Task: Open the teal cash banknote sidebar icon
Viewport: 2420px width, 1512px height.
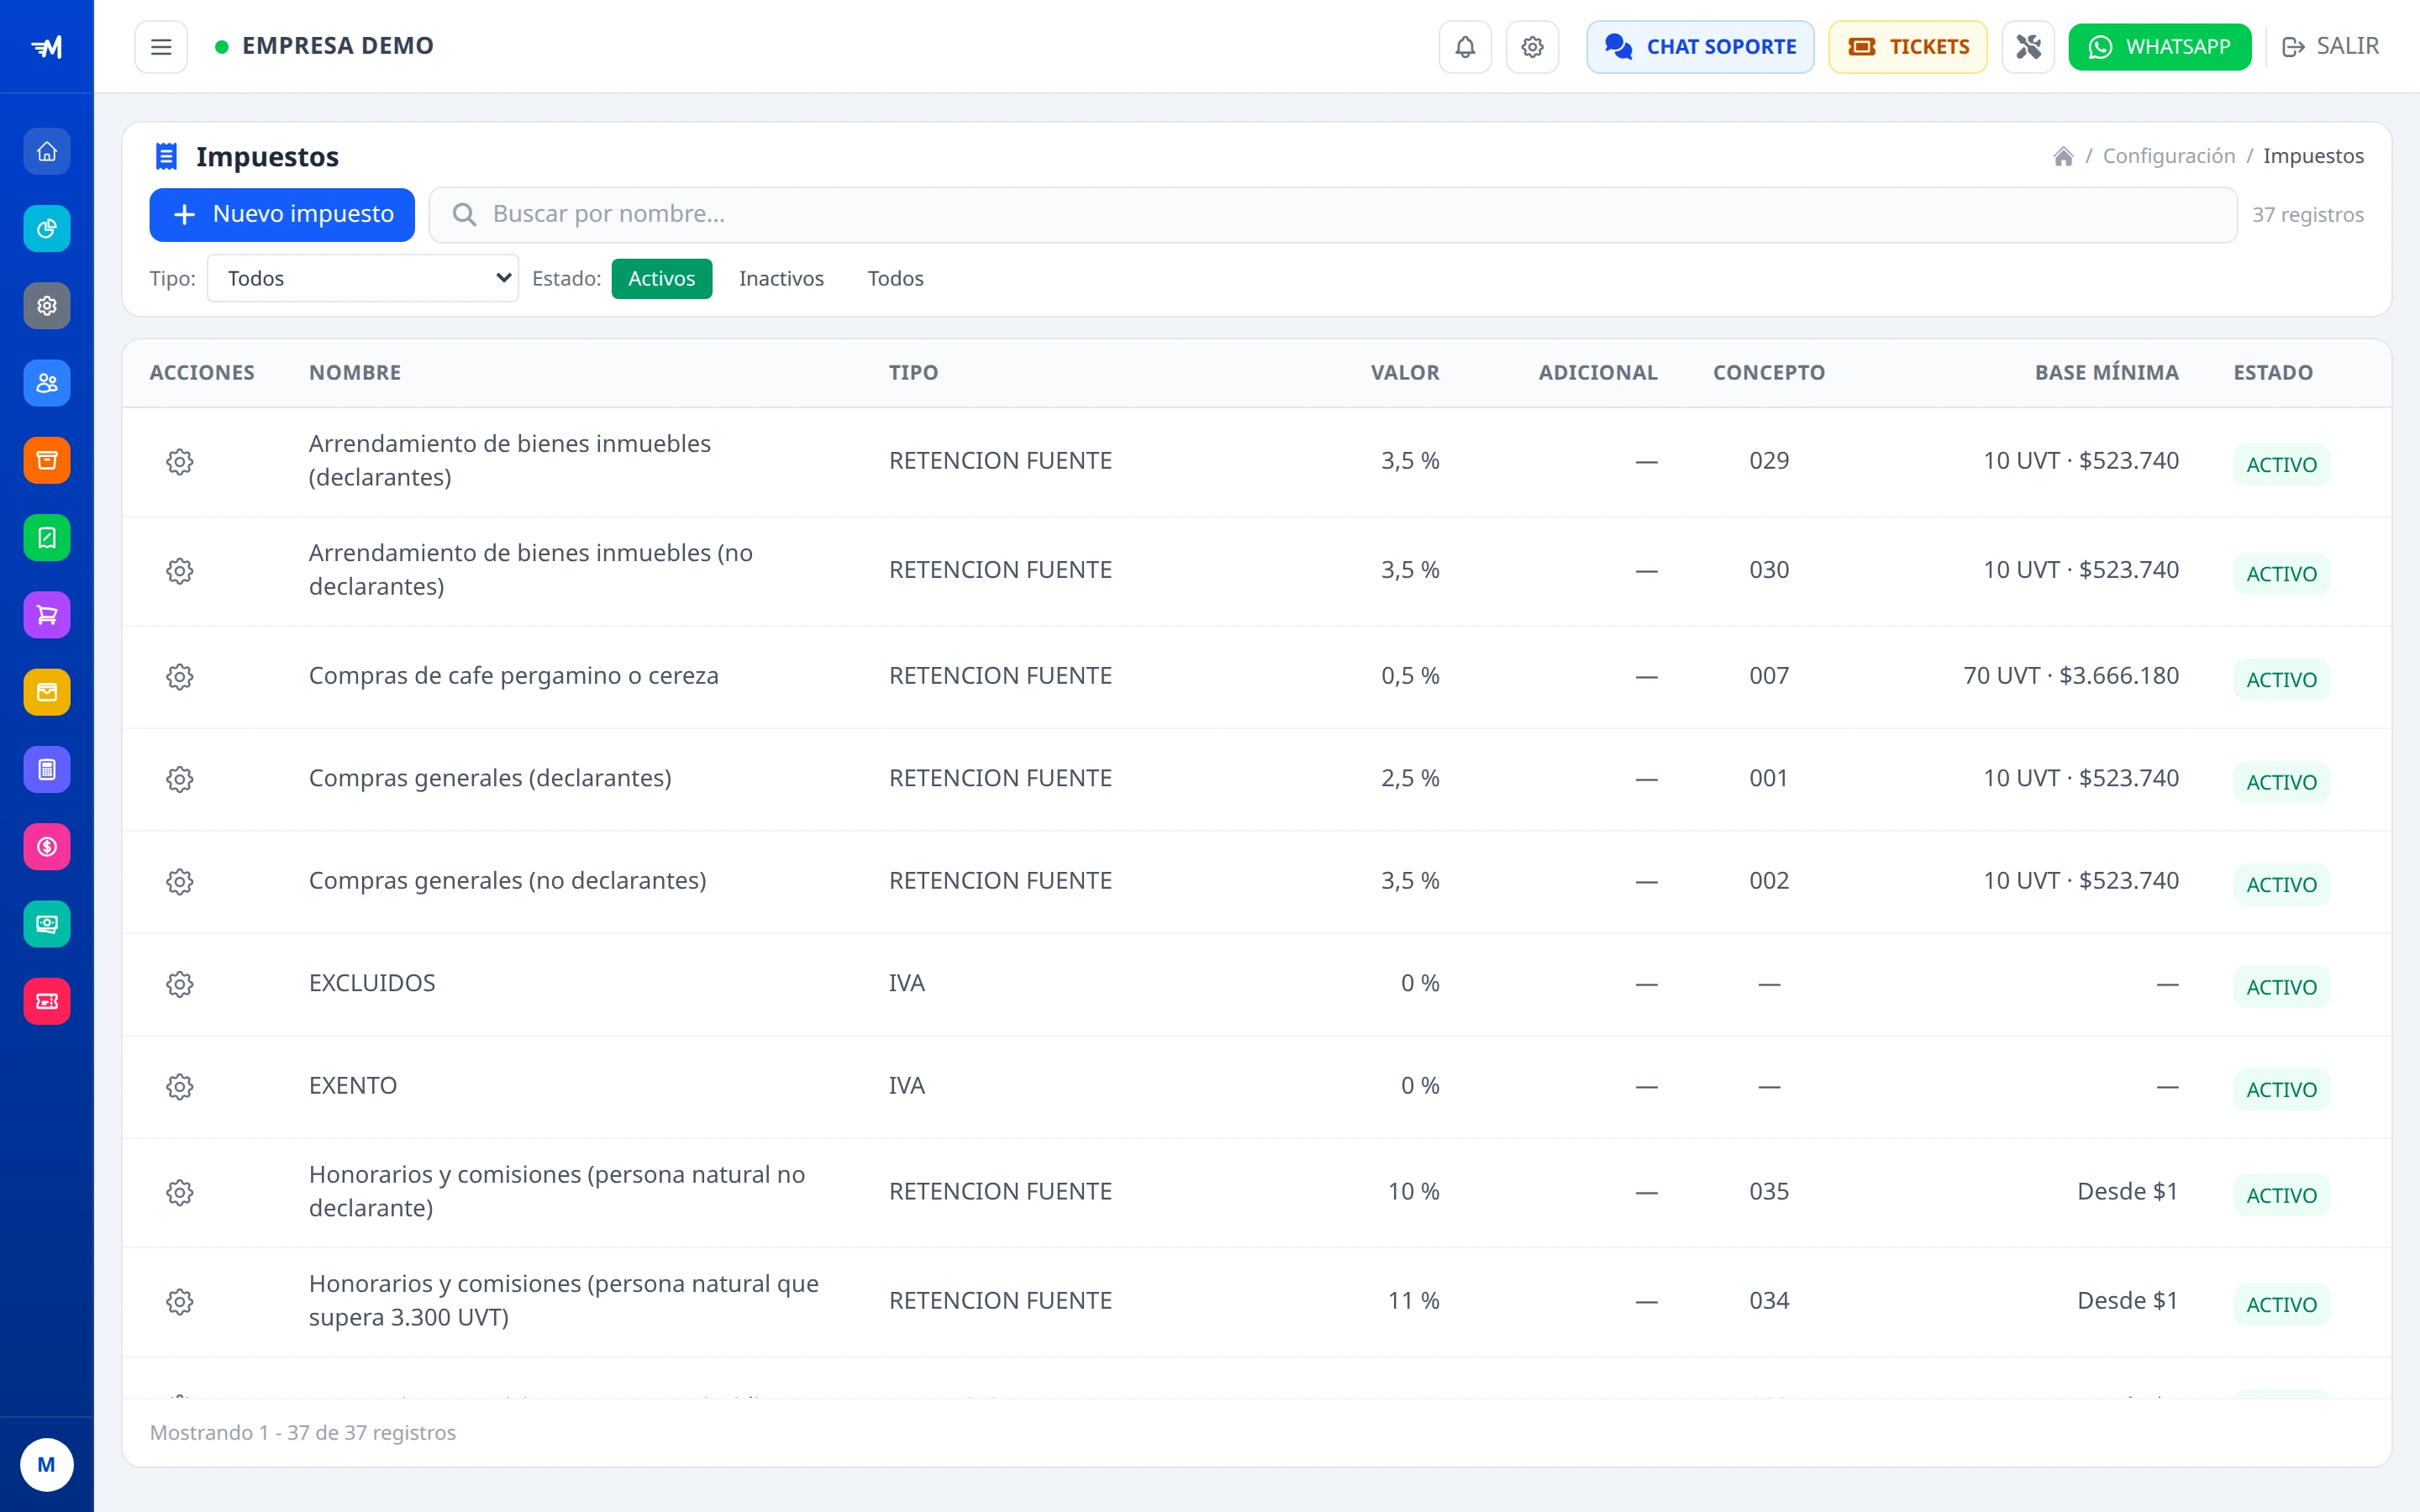Action: click(47, 924)
